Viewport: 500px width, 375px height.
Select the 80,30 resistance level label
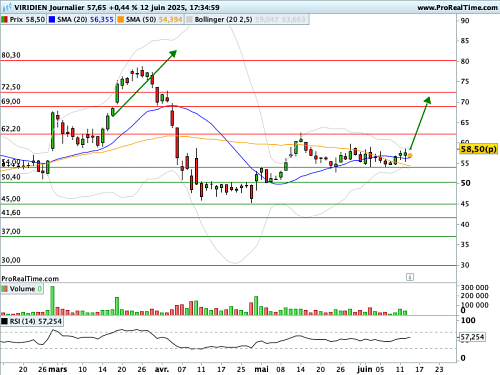(x=11, y=55)
